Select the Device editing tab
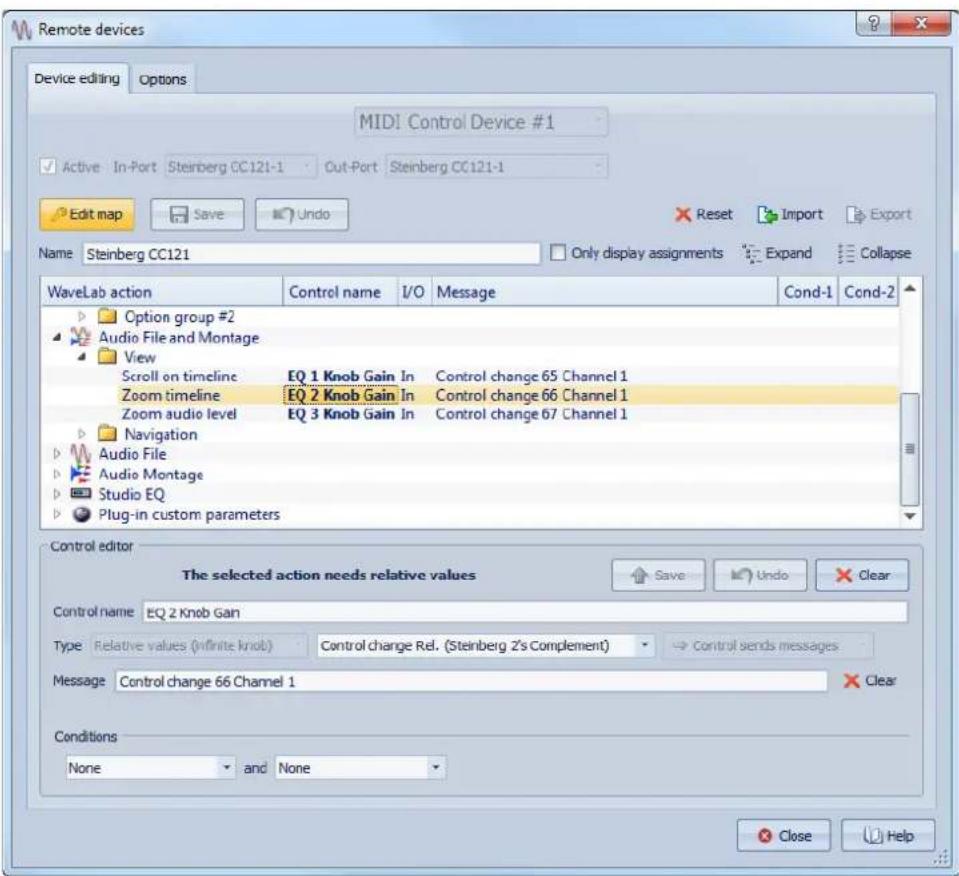959x876 pixels. coord(77,79)
